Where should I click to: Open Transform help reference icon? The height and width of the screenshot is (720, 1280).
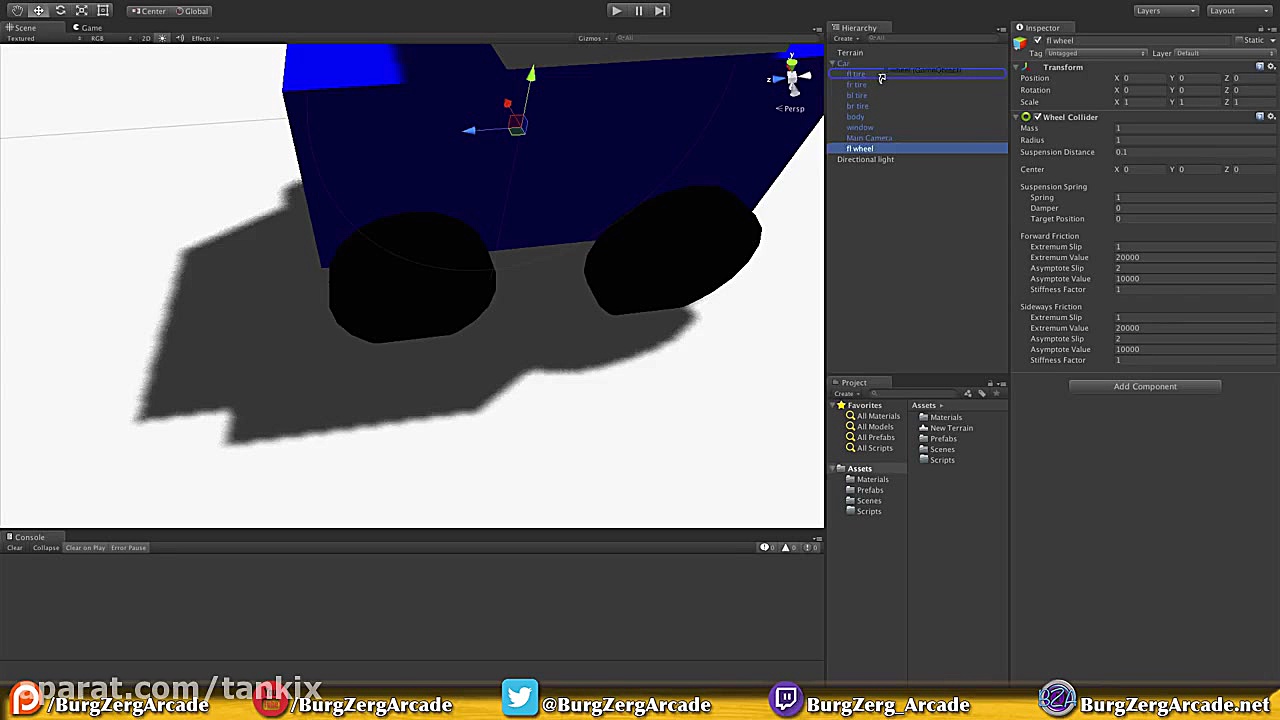1260,67
